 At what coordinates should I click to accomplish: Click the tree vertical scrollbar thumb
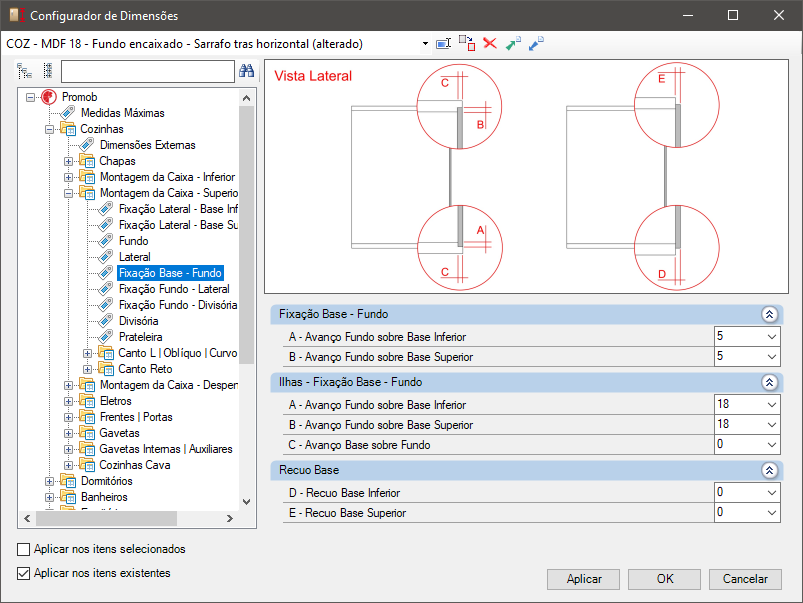pos(246,235)
